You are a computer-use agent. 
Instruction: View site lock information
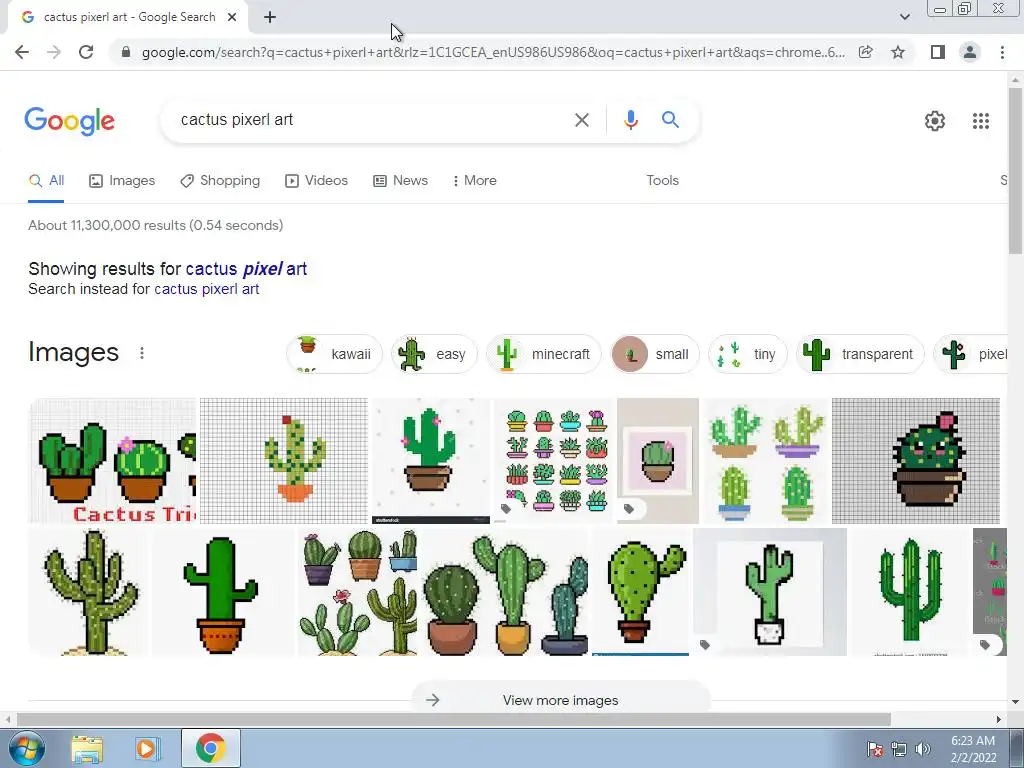126,52
